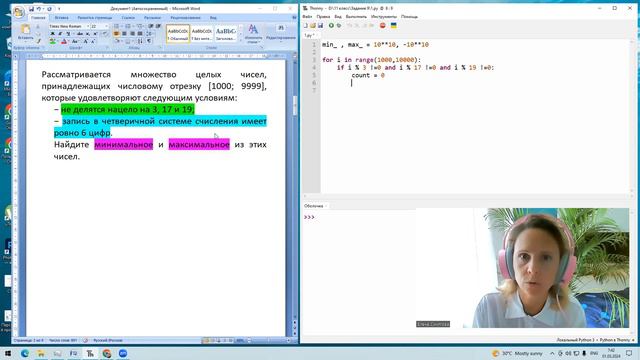This screenshot has height=360, width=640.
Task: Switch to the References ribbon tab
Action: pyautogui.click(x=128, y=18)
